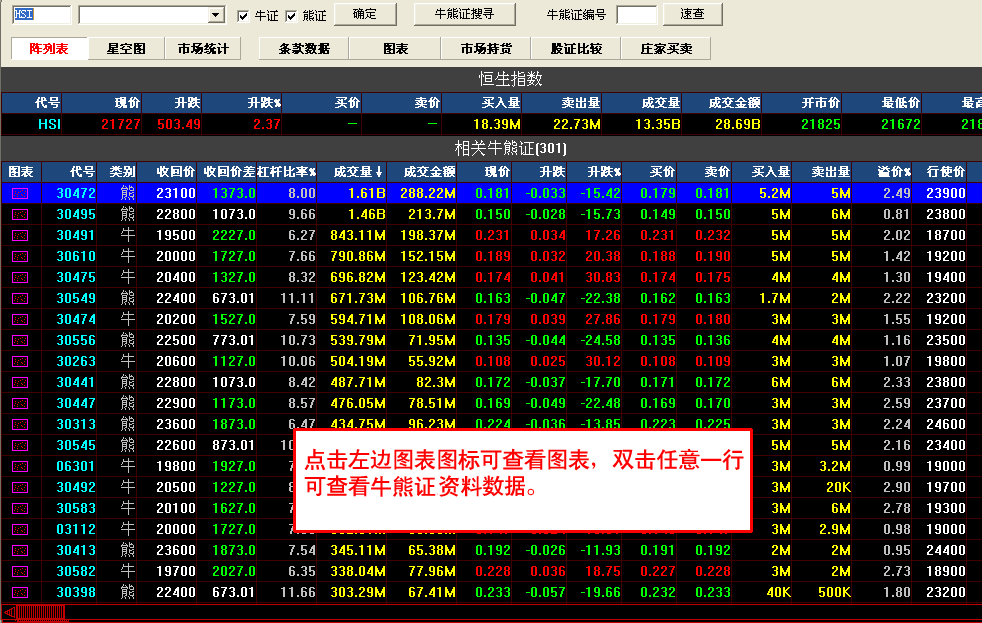The image size is (982, 623).
Task: Sort table by the 成交量 column header
Action: pos(352,171)
